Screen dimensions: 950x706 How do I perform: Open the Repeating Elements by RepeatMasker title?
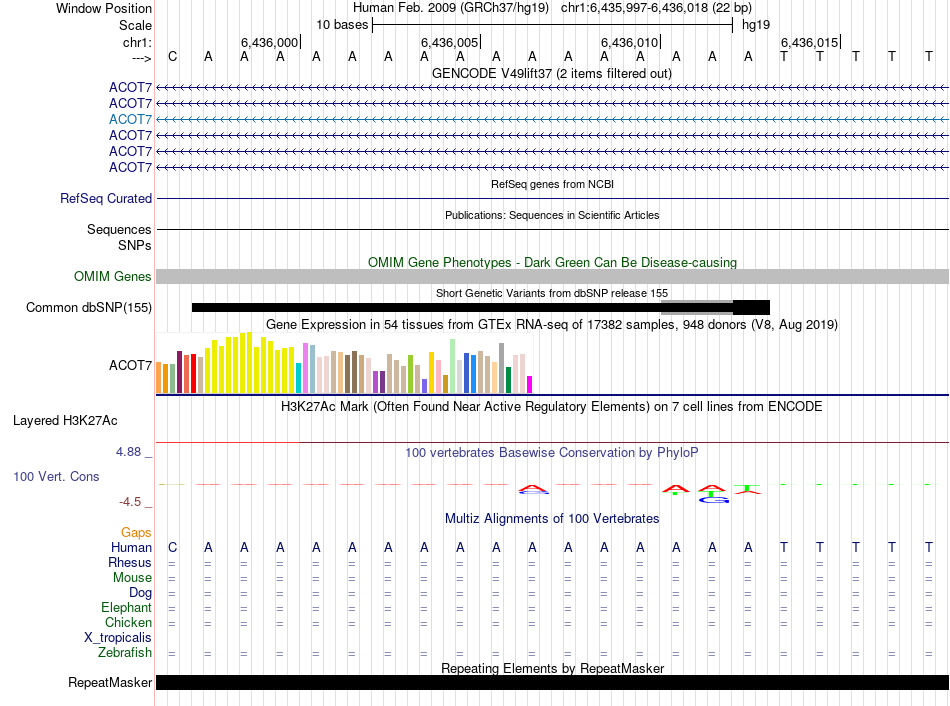coord(552,668)
